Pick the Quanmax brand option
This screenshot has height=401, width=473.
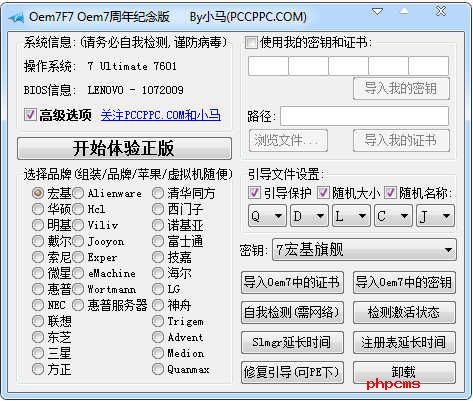click(158, 369)
